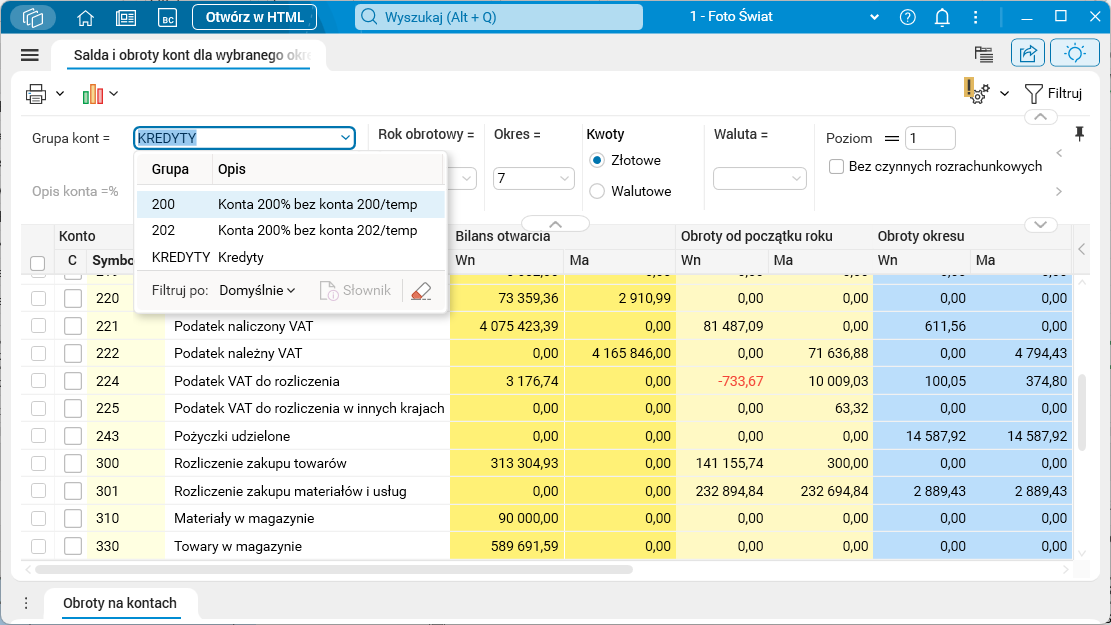Toggle the lightbulb hints icon
The width and height of the screenshot is (1111, 625).
pos(1075,54)
